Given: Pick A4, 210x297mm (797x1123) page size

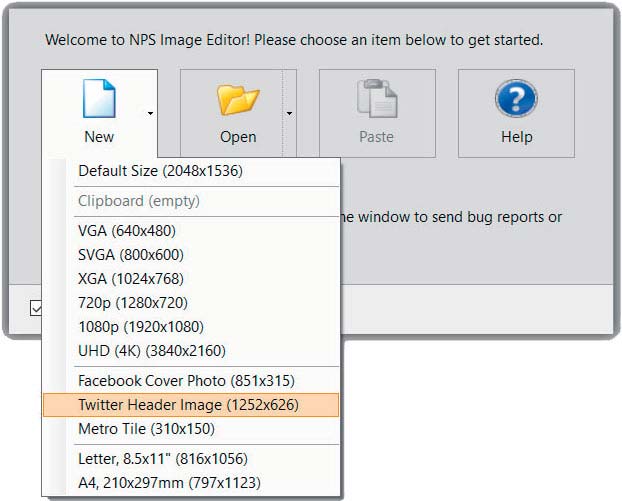Looking at the screenshot, I should coord(191,483).
